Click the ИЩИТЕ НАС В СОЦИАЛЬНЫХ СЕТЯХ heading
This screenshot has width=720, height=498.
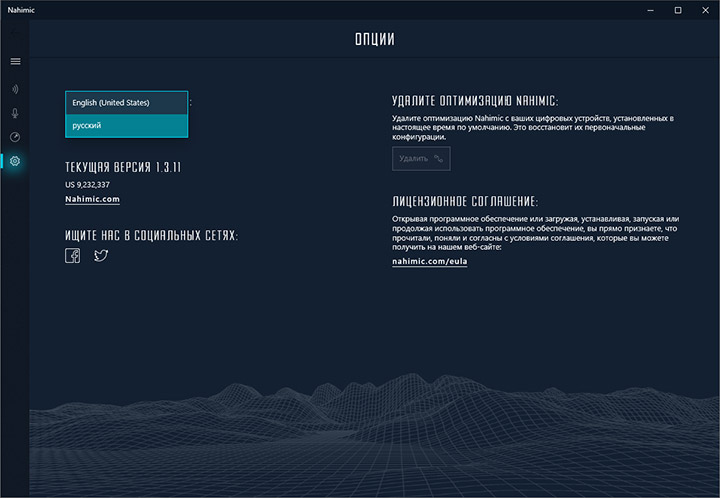(151, 235)
